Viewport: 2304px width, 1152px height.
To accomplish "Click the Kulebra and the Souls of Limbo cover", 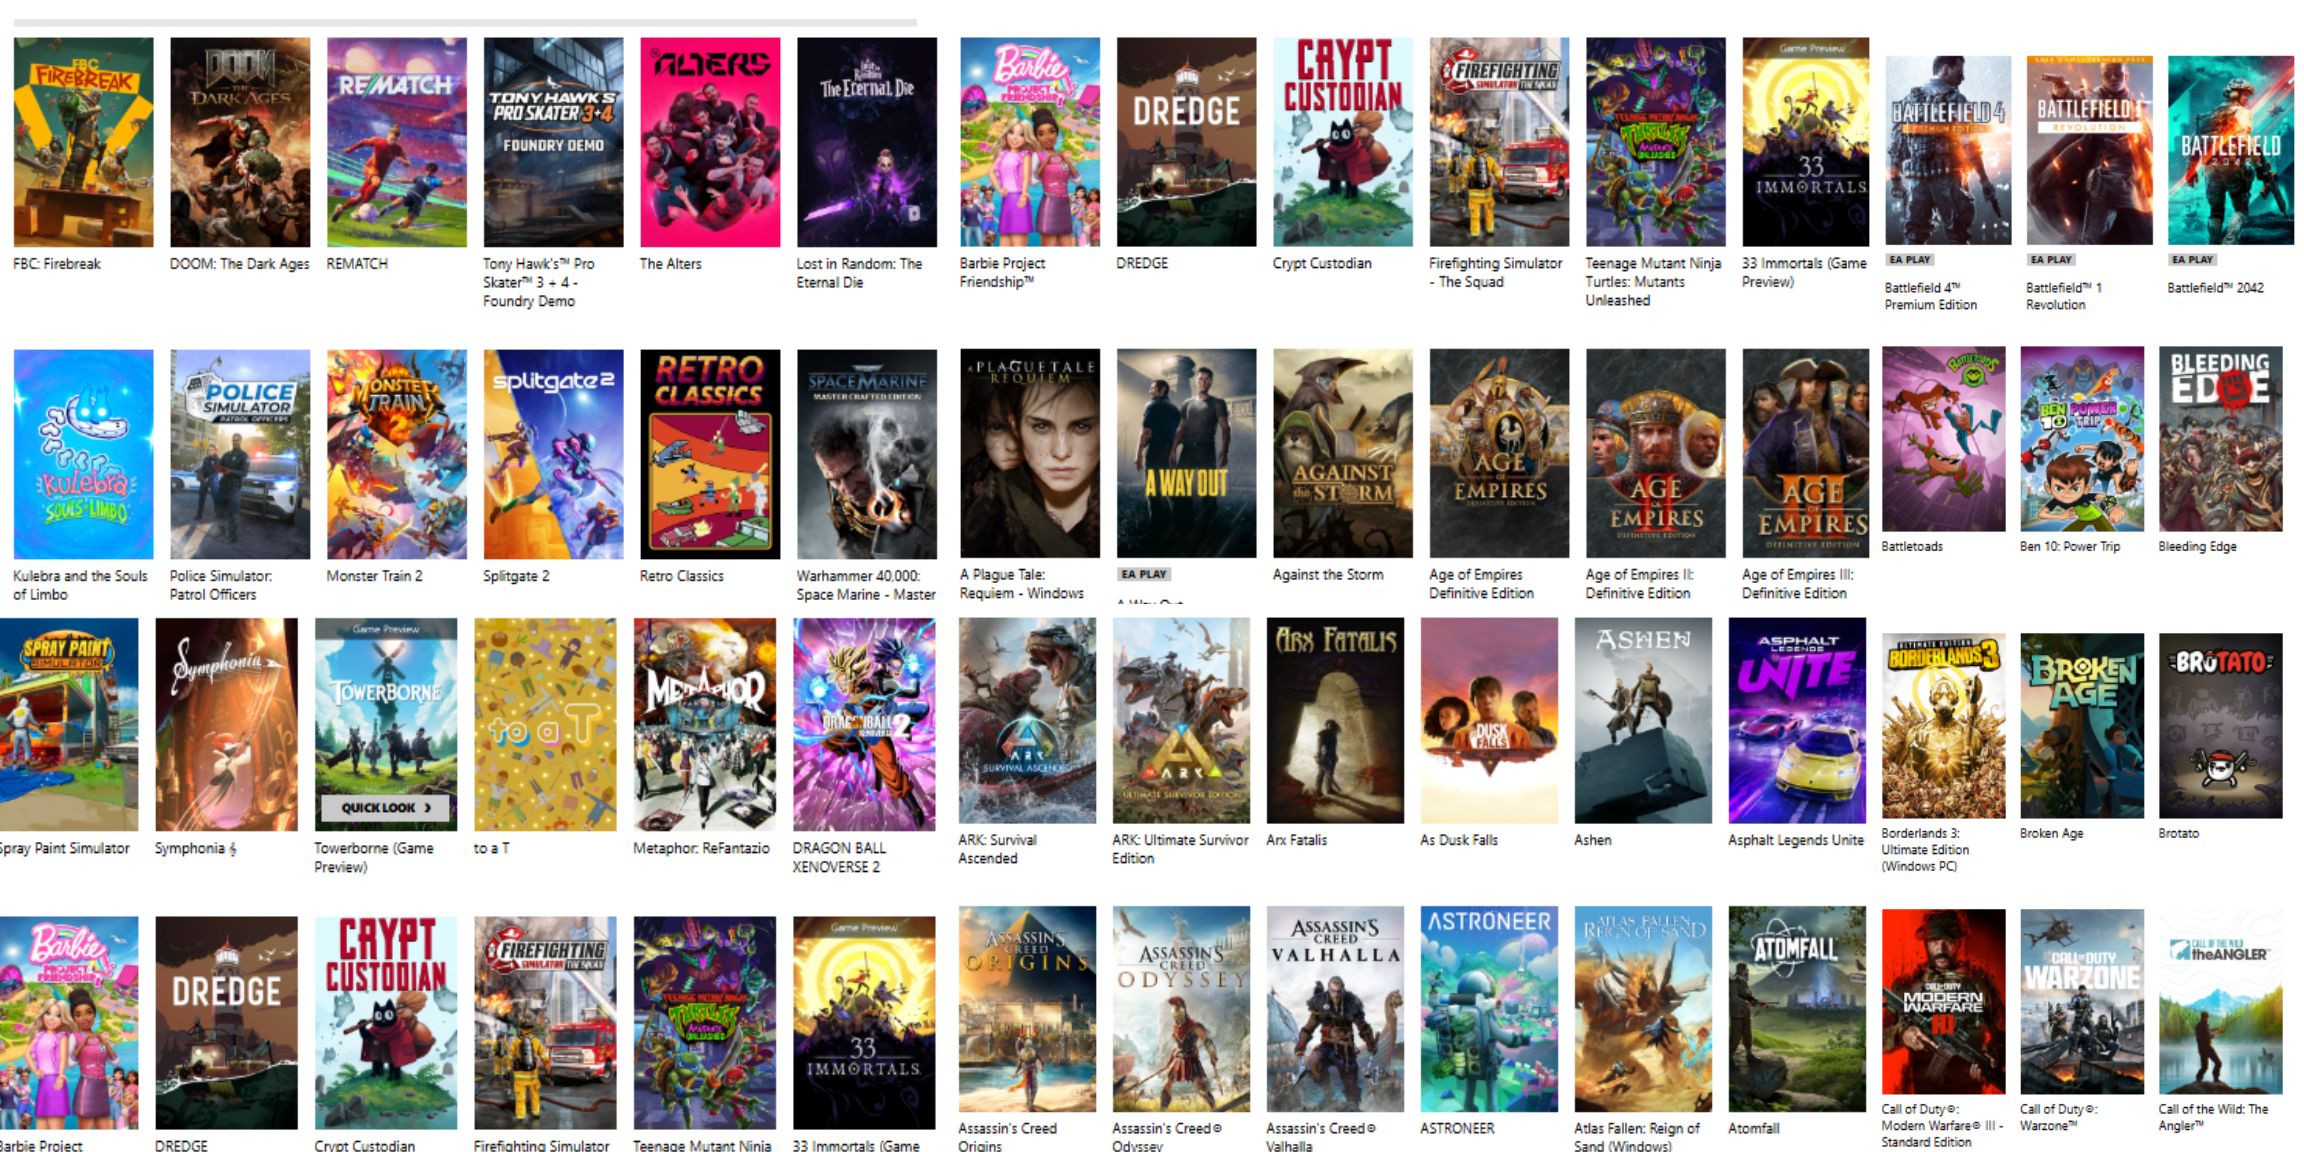I will (84, 454).
